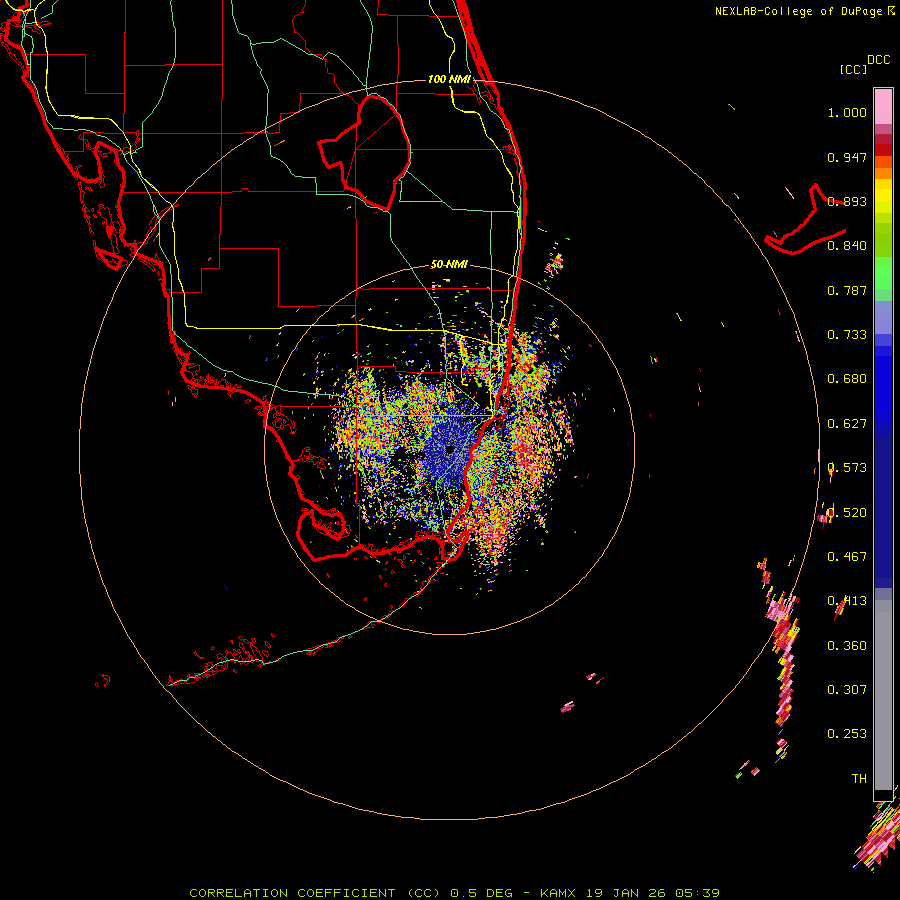Click the 0.253 scale value
The image size is (900, 900).
(847, 734)
